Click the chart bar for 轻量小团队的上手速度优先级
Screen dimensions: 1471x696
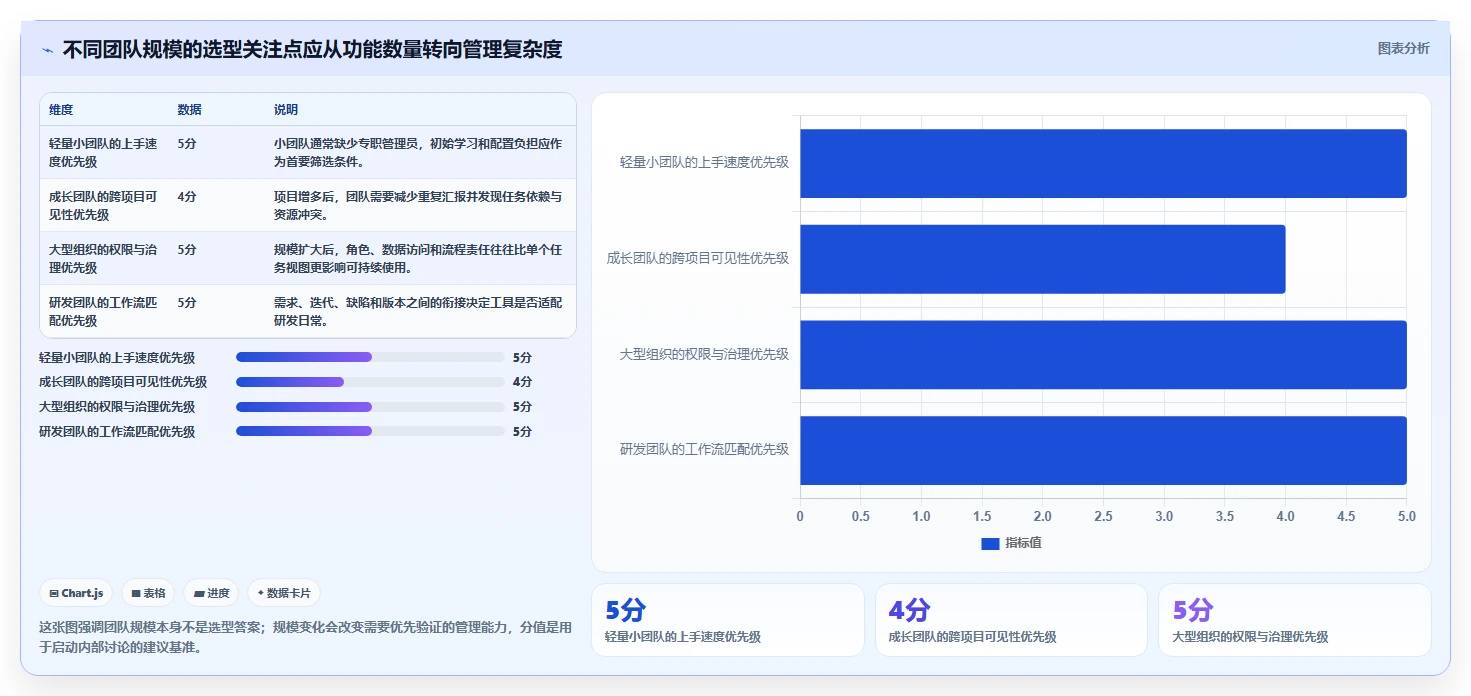(1103, 163)
